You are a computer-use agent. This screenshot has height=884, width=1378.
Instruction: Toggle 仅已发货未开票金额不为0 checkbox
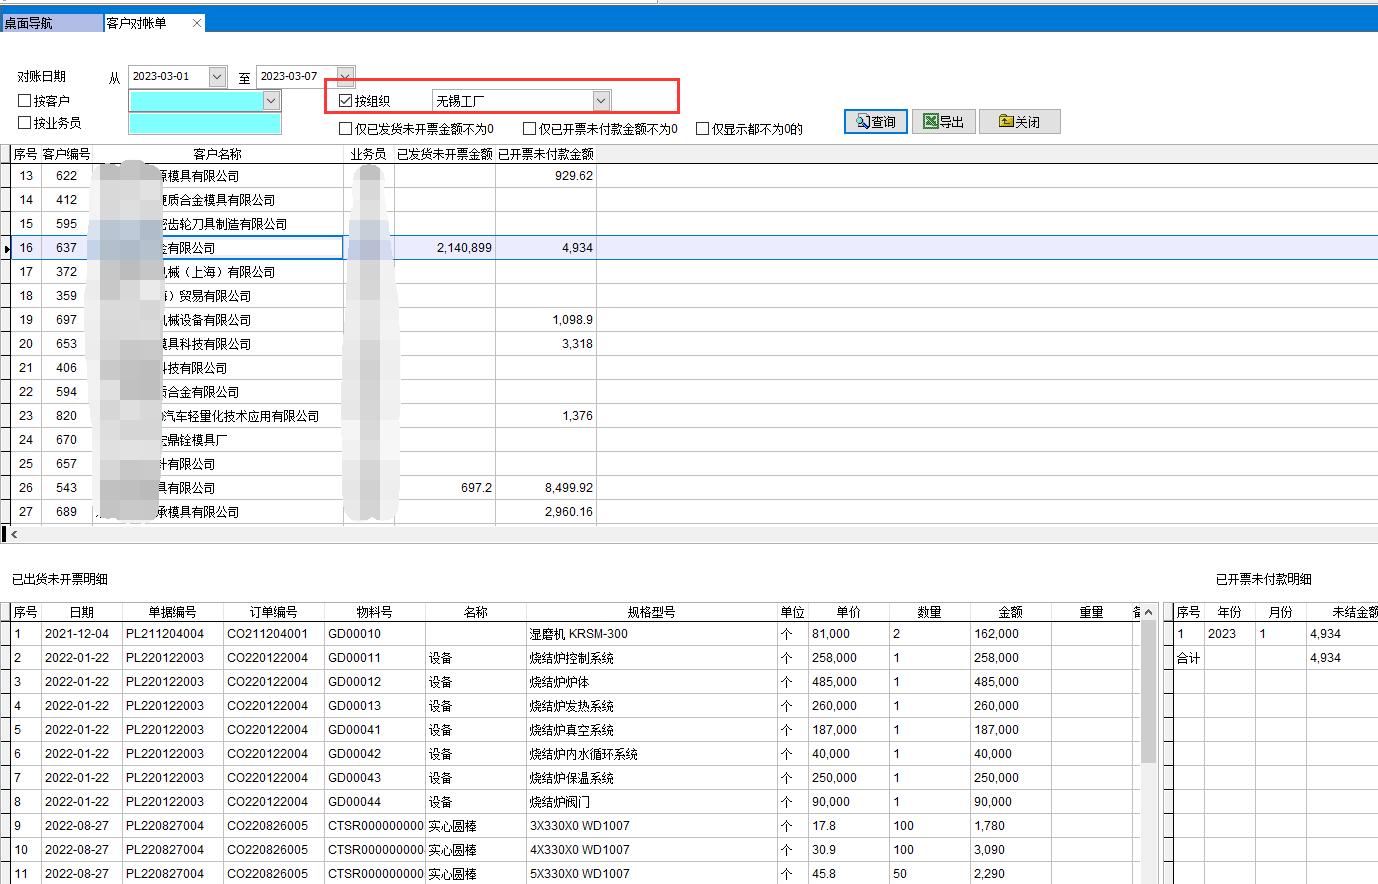pyautogui.click(x=346, y=129)
